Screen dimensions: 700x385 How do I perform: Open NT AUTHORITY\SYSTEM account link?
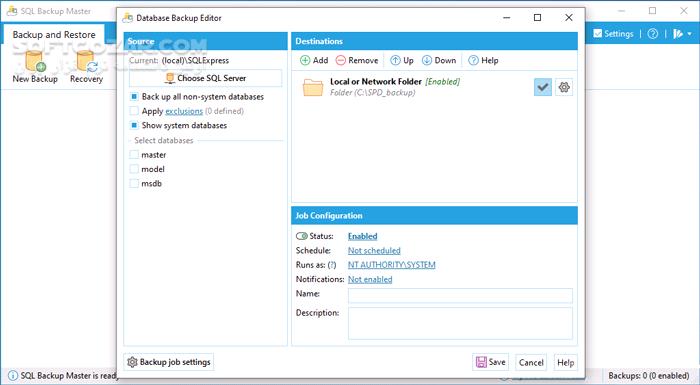coord(392,265)
